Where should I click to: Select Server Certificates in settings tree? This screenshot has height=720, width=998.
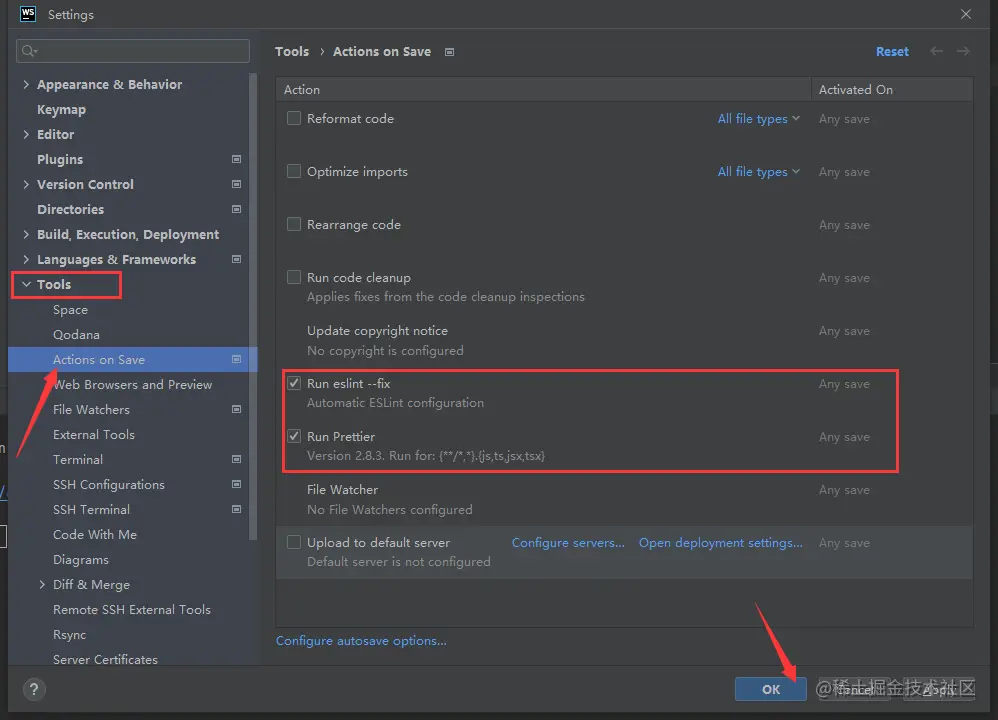(x=105, y=660)
